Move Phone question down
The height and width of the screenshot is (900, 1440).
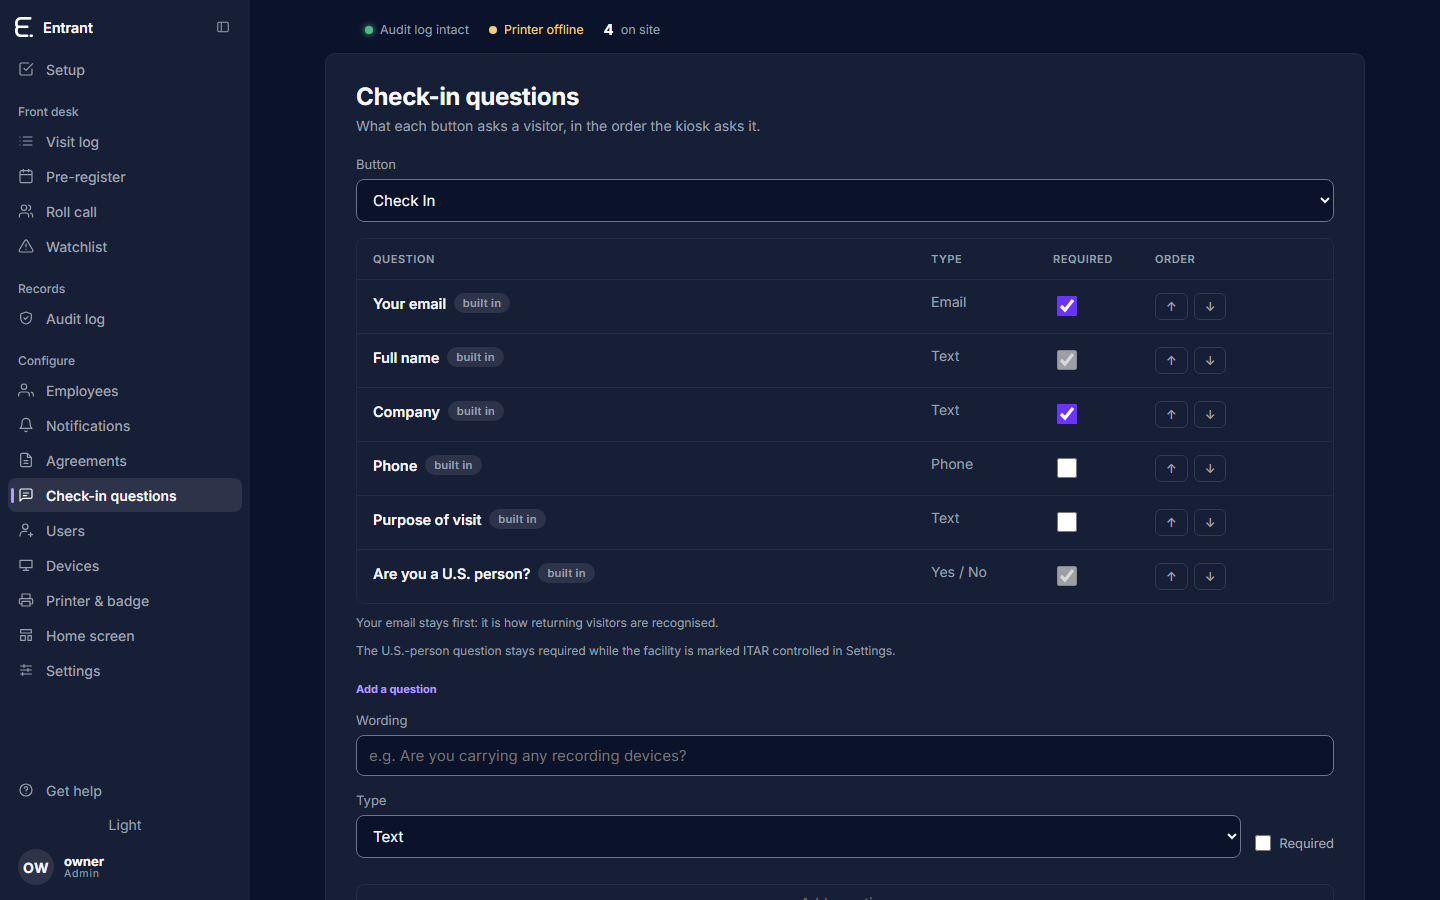point(1210,468)
